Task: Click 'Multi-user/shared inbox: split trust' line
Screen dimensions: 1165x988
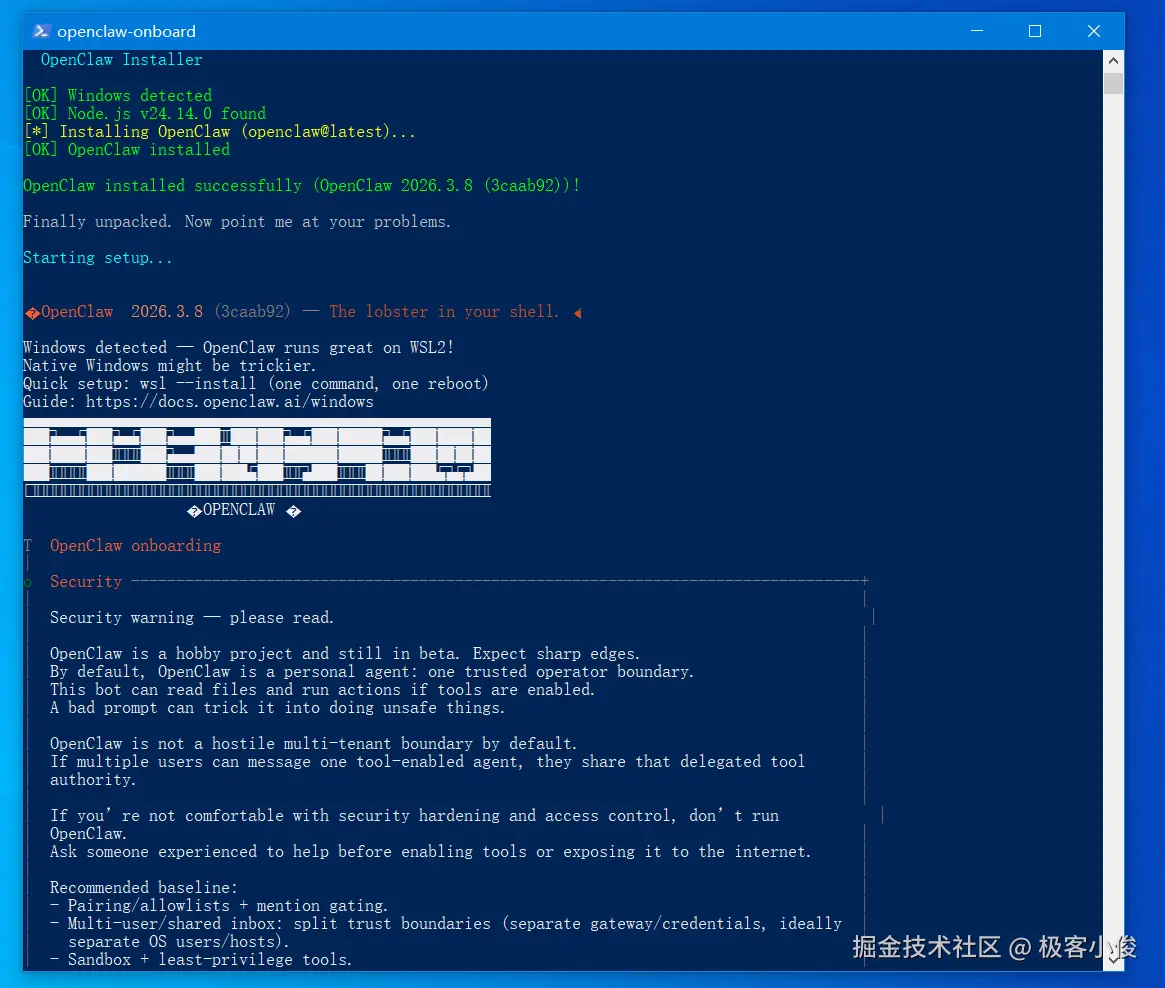Action: [446, 924]
